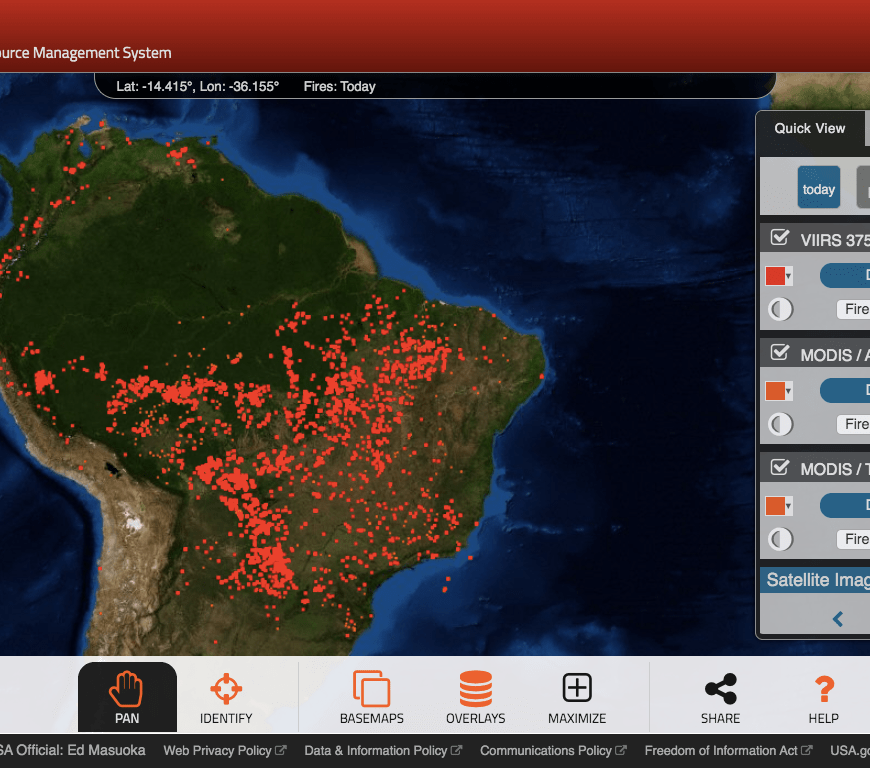Screen dimensions: 870x768
Task: Open MODIS / T orange color dropdown
Action: pos(779,506)
